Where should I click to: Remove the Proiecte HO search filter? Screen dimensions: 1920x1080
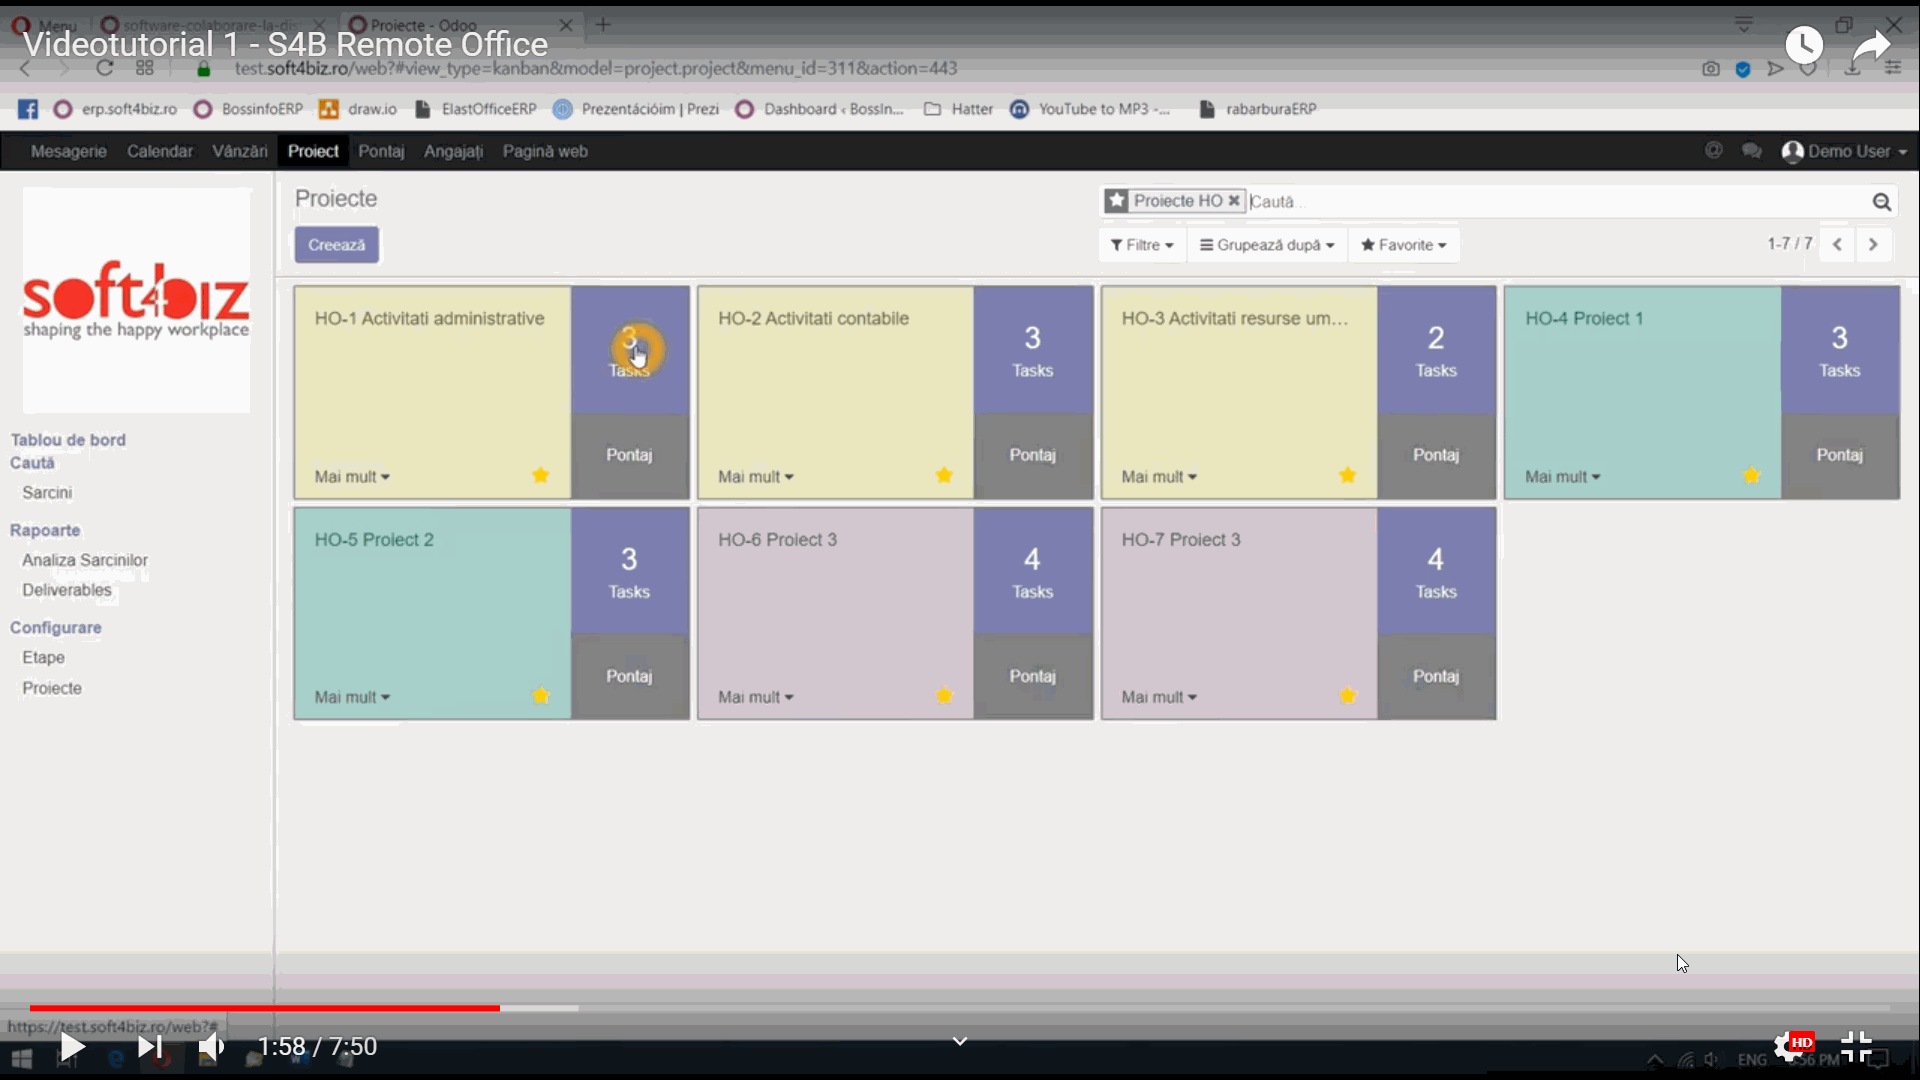coord(1234,201)
